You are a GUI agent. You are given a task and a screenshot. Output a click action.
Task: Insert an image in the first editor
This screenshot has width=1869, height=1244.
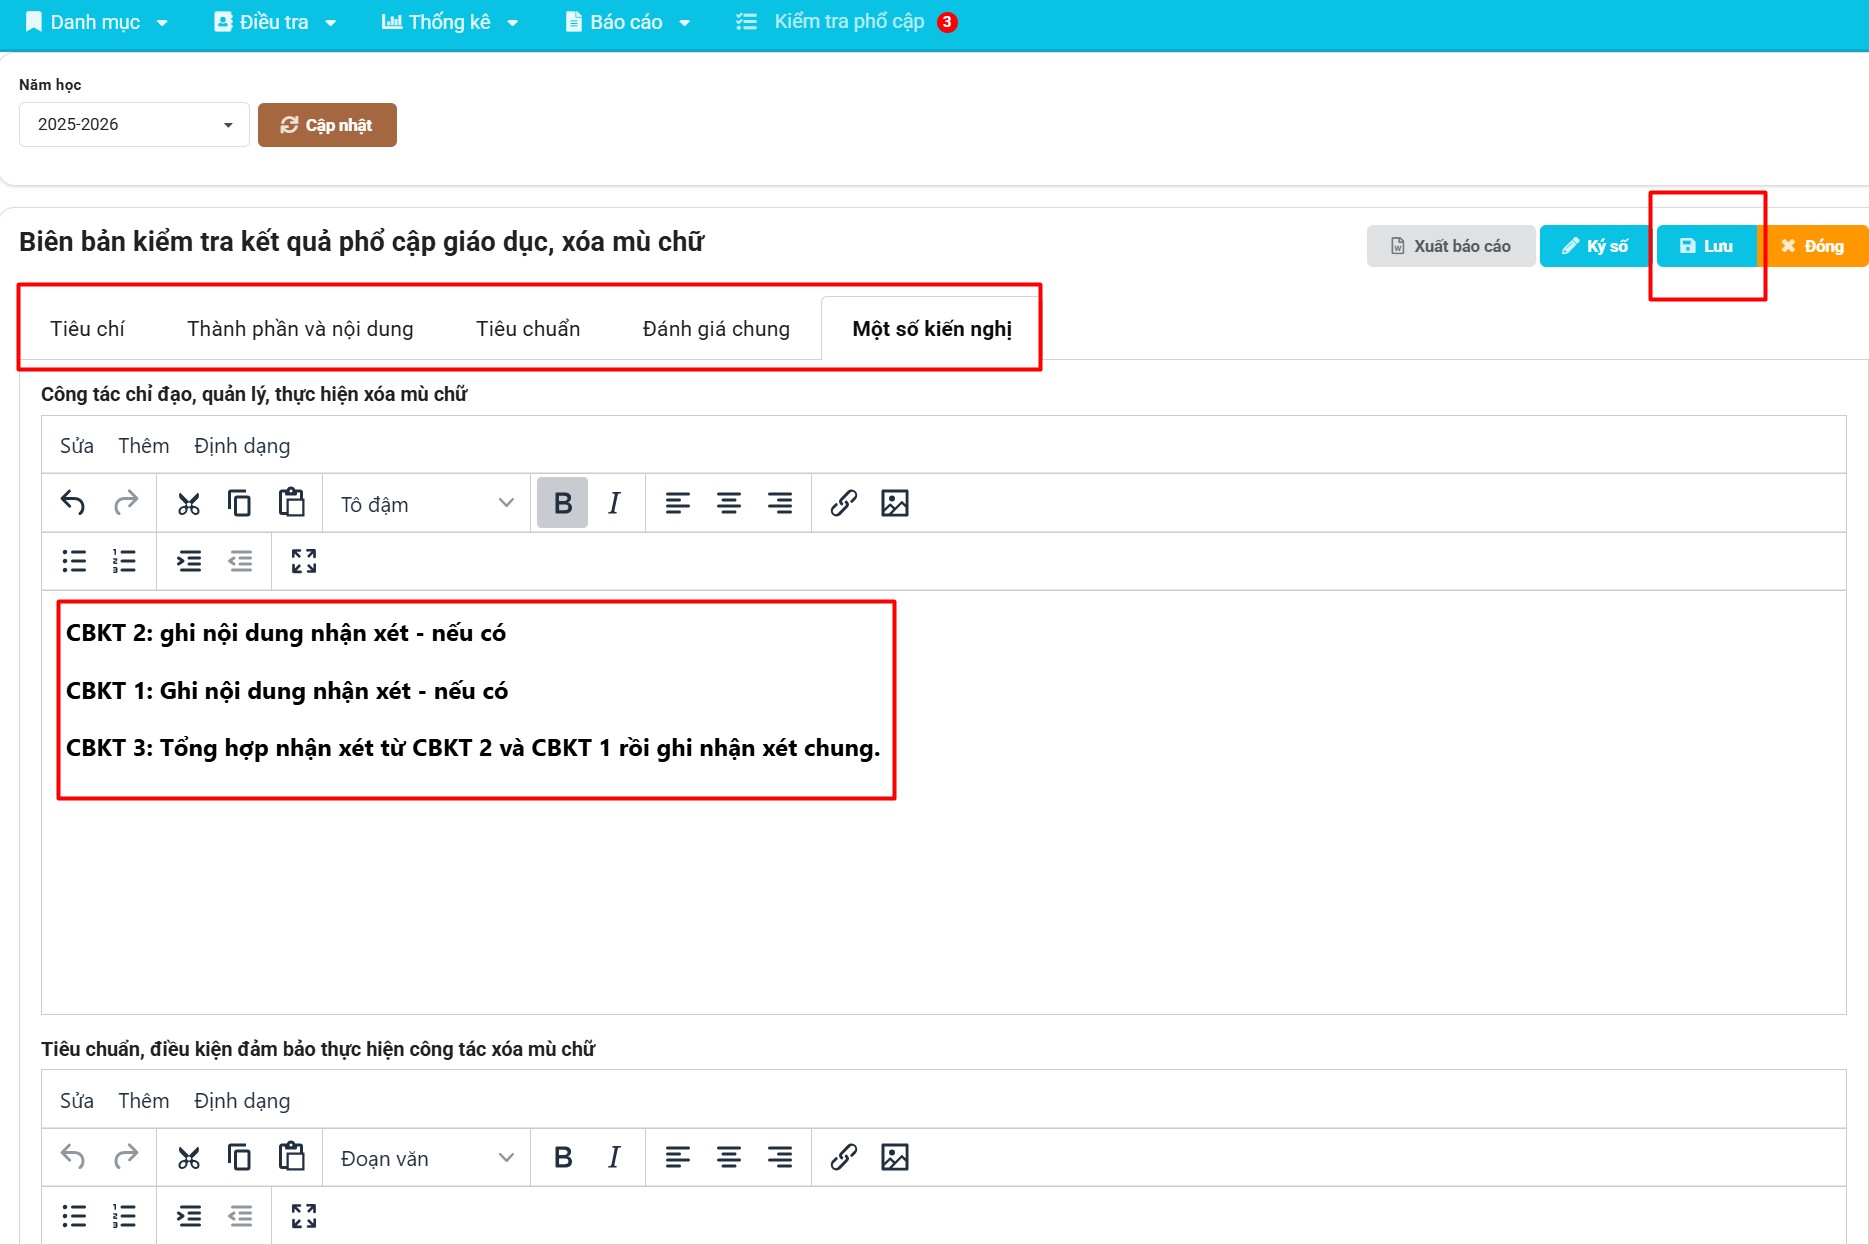pos(894,503)
